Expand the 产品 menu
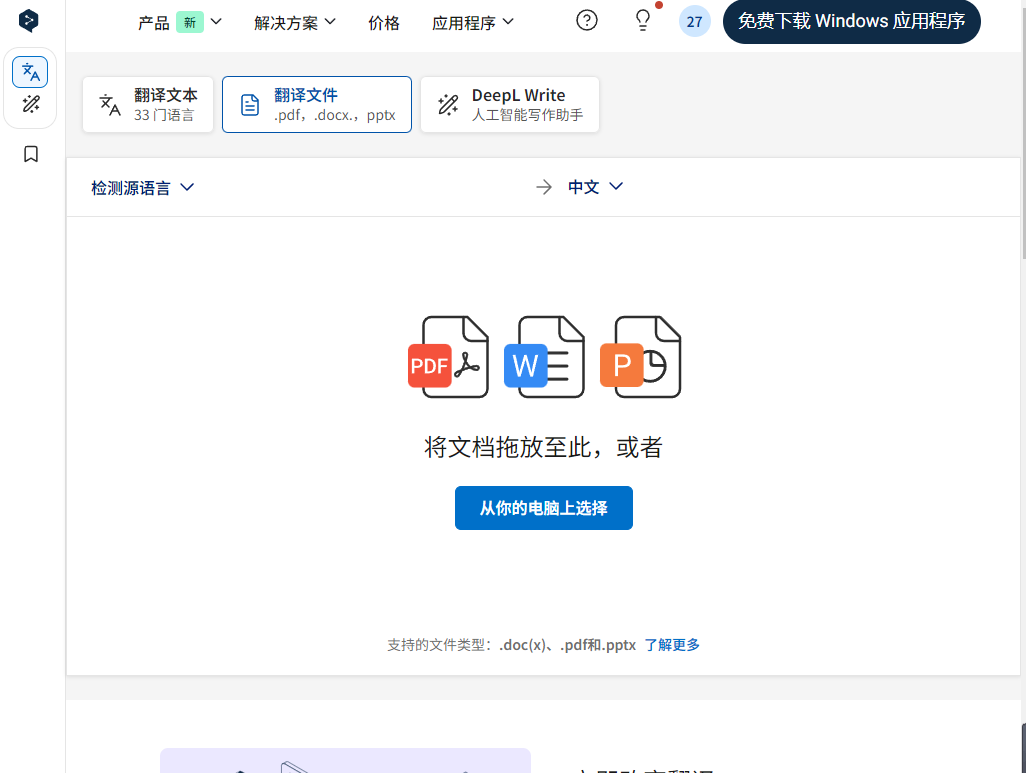1026x773 pixels. pyautogui.click(x=180, y=22)
